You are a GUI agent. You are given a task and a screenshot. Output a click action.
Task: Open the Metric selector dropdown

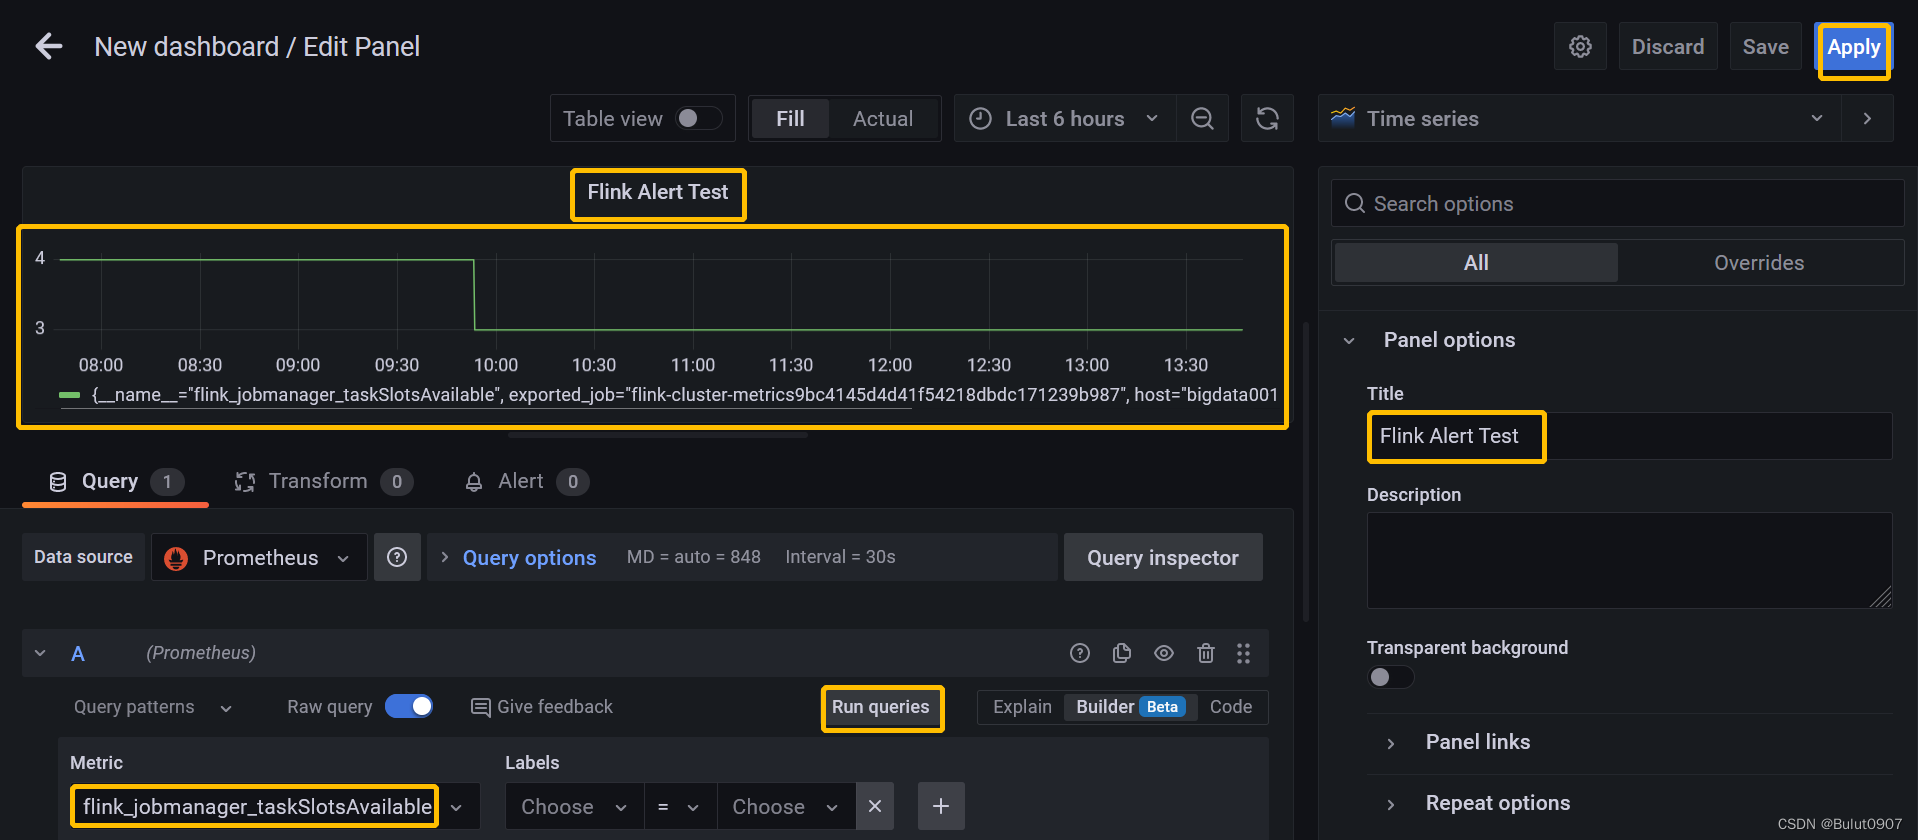pos(275,806)
